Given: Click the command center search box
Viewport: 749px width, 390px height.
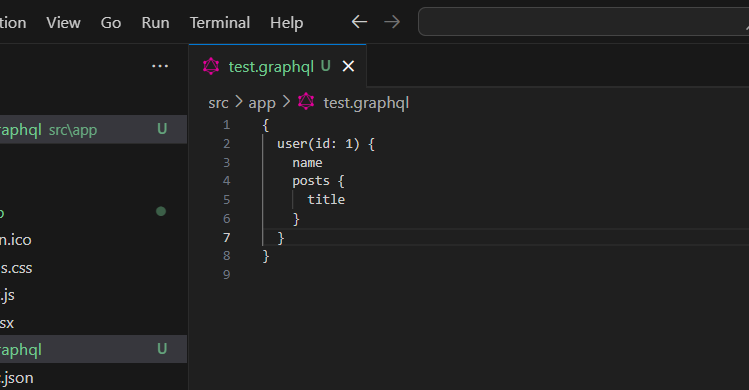Looking at the screenshot, I should pyautogui.click(x=583, y=22).
